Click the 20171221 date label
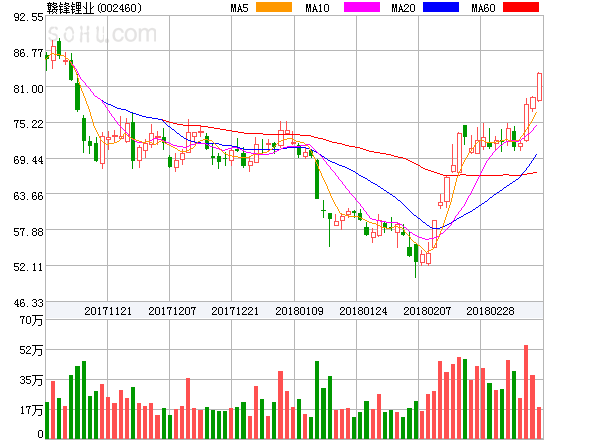 point(235,311)
